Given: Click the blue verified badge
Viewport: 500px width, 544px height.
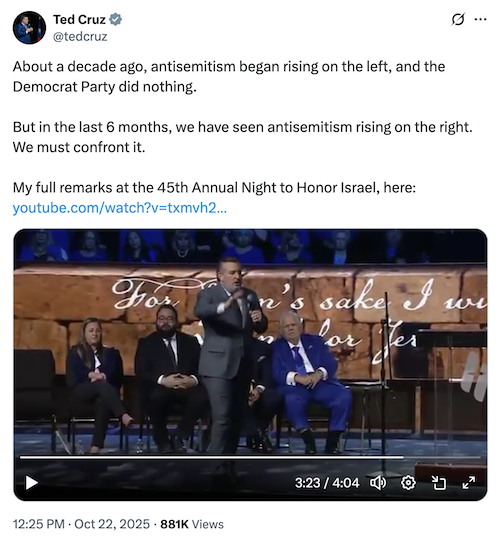Looking at the screenshot, I should pyautogui.click(x=116, y=19).
